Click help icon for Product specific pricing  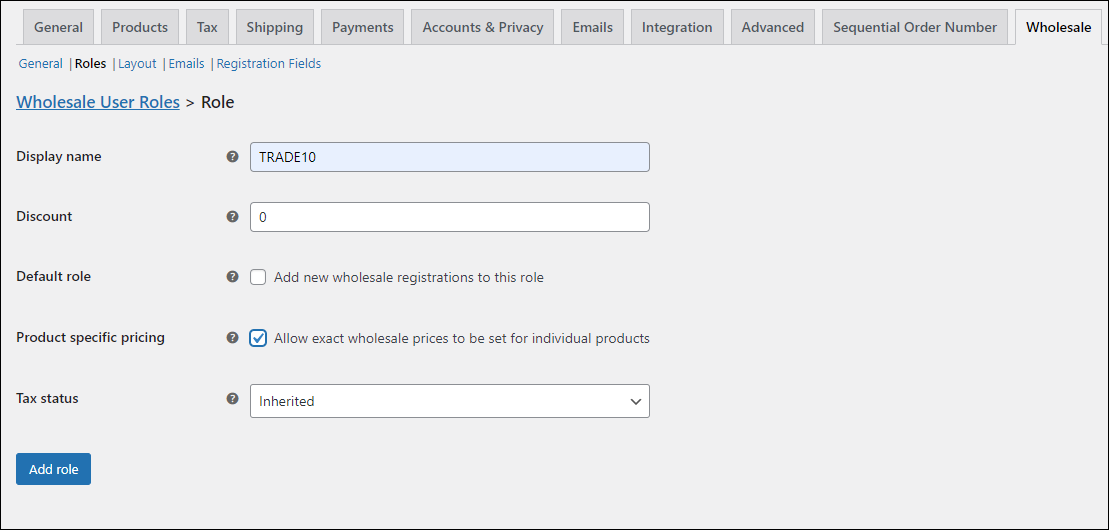(232, 338)
